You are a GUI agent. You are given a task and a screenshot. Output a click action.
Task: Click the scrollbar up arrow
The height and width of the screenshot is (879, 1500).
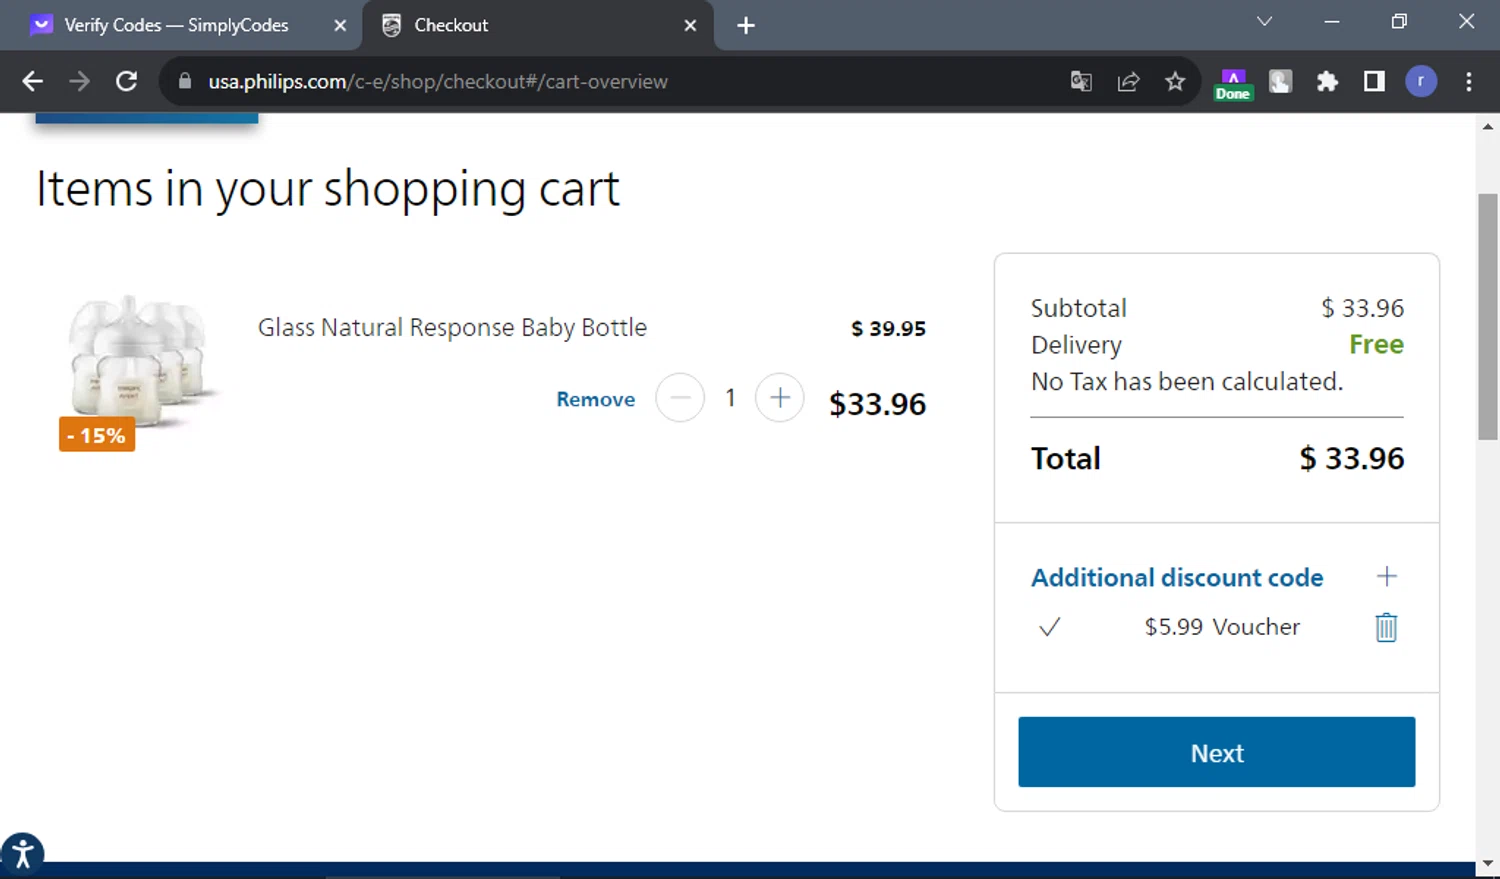1488,127
